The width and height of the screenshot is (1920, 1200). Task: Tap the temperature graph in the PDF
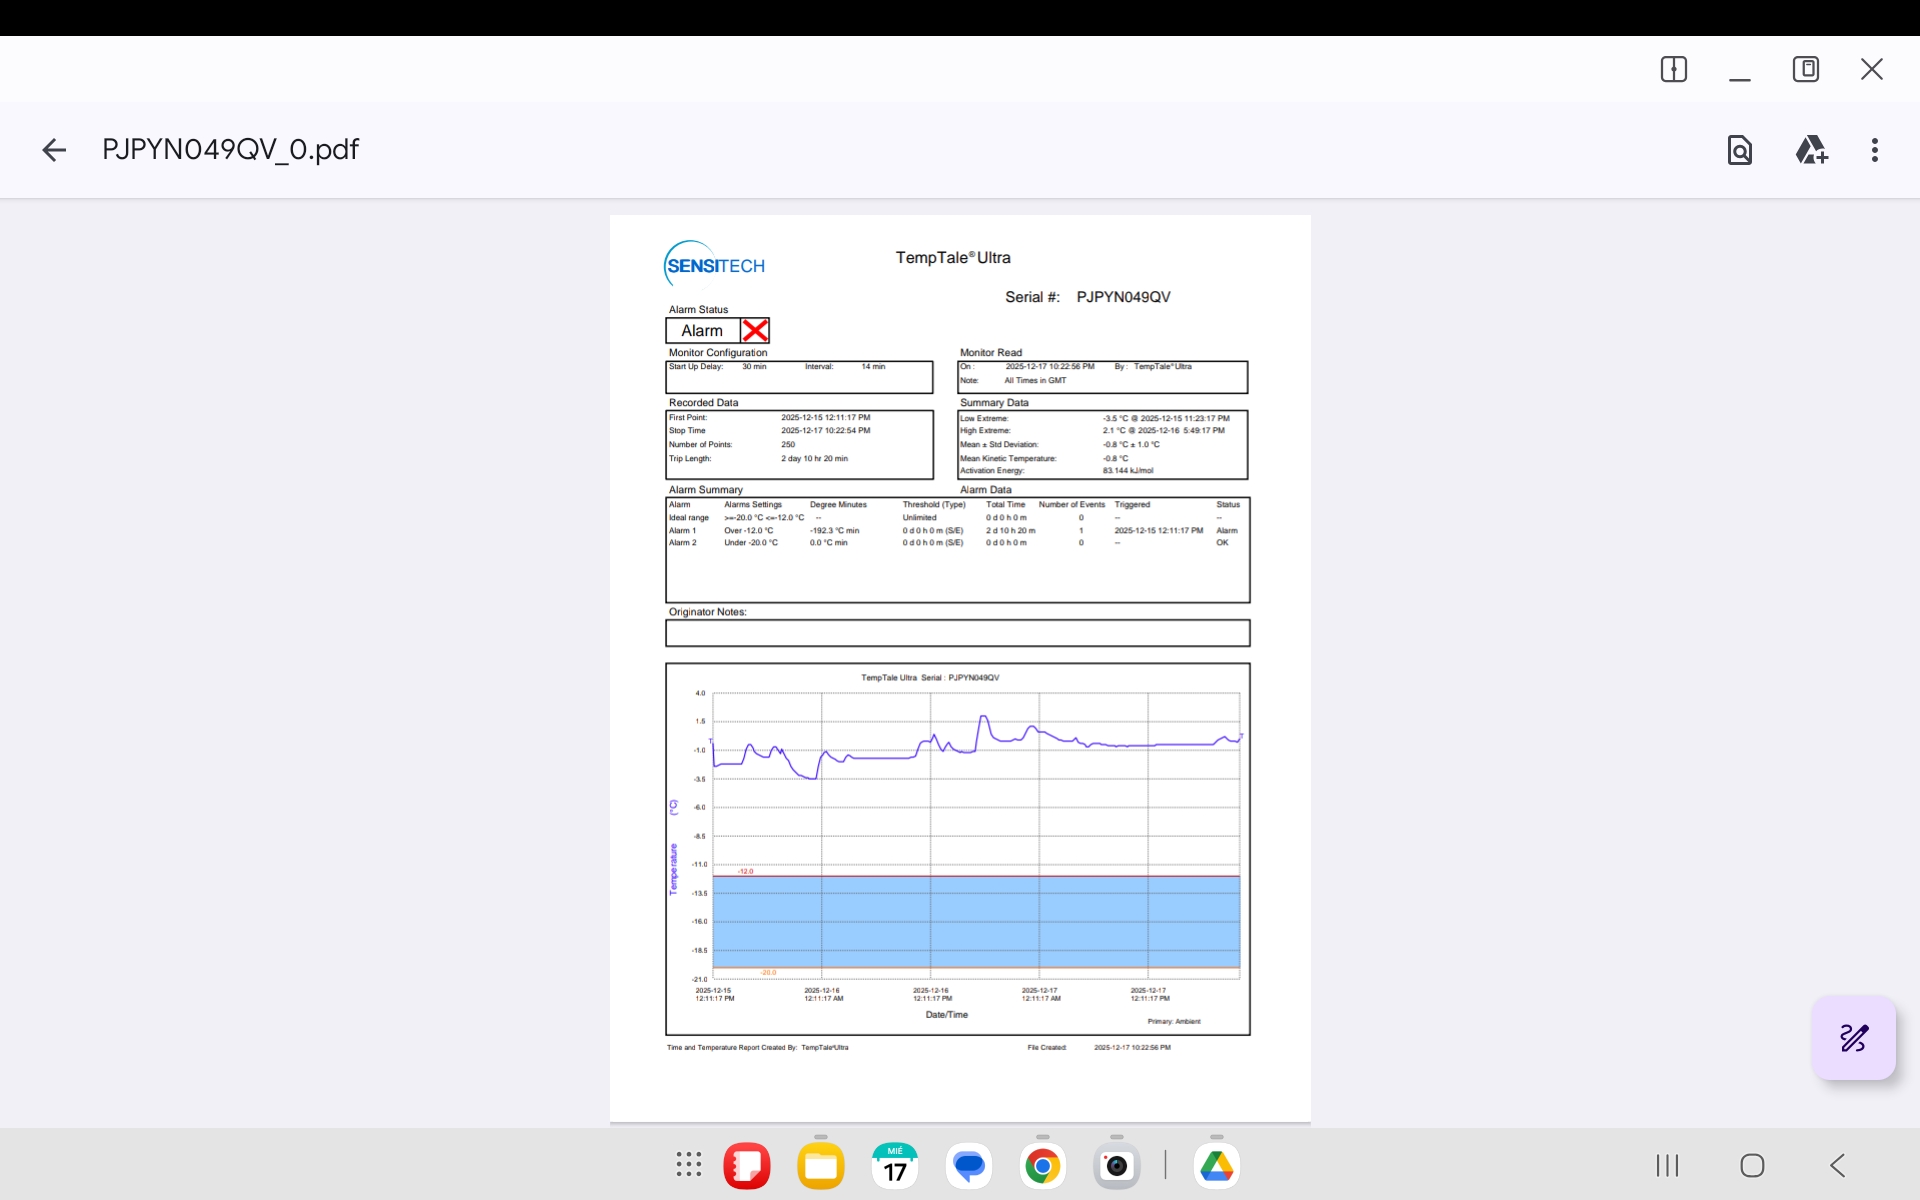pyautogui.click(x=957, y=848)
